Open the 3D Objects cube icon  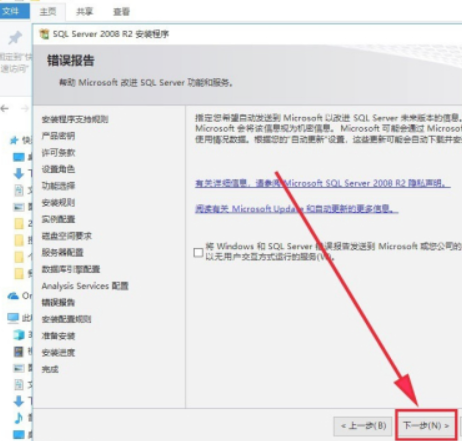(x=19, y=335)
